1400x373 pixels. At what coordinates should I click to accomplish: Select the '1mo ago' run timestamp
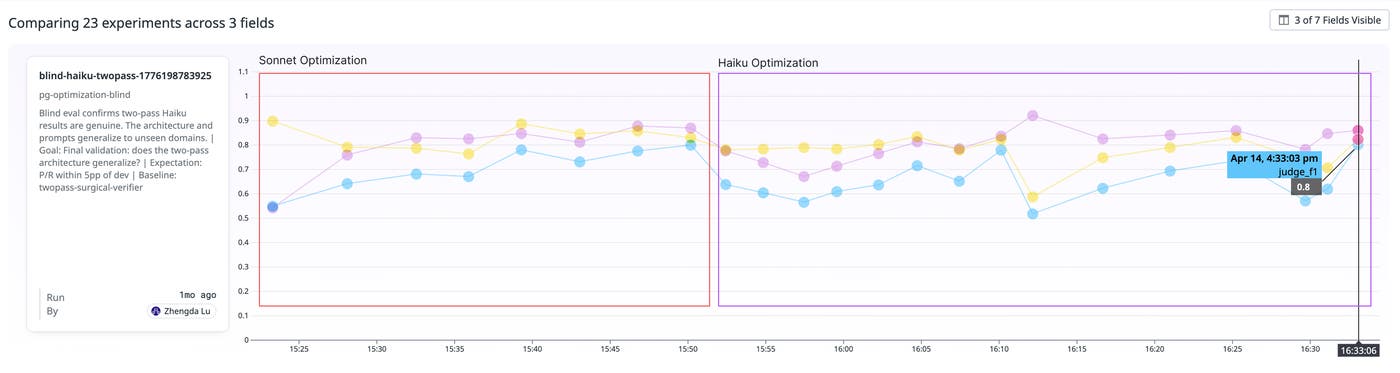[x=197, y=295]
